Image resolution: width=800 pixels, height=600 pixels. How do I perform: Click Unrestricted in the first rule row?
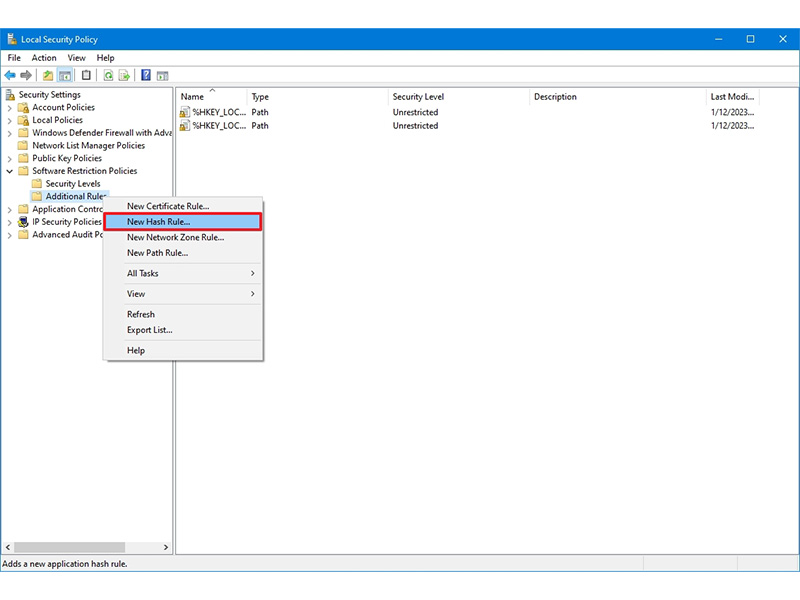pos(415,112)
